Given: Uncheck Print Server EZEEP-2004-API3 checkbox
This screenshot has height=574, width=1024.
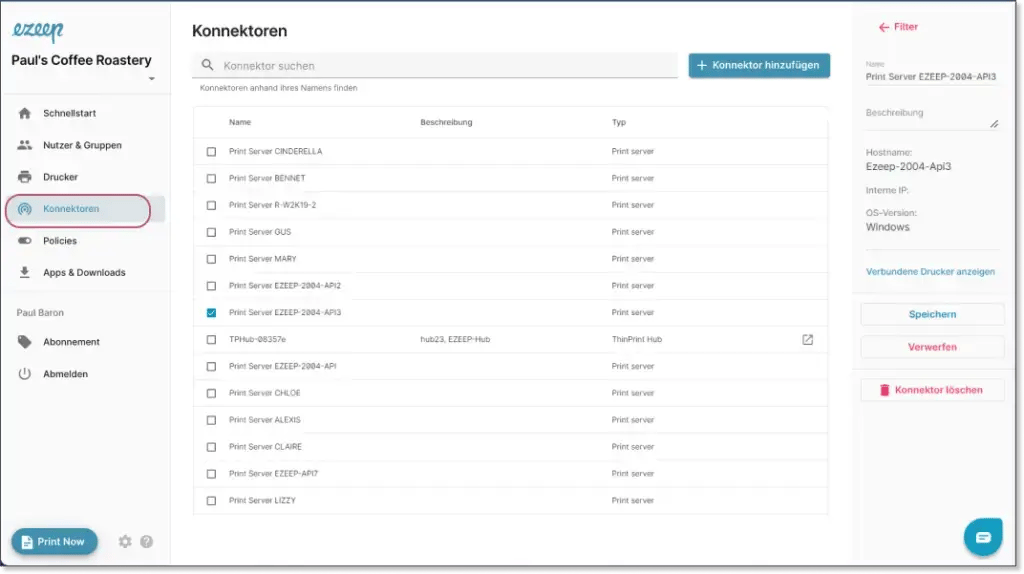Looking at the screenshot, I should click(211, 313).
